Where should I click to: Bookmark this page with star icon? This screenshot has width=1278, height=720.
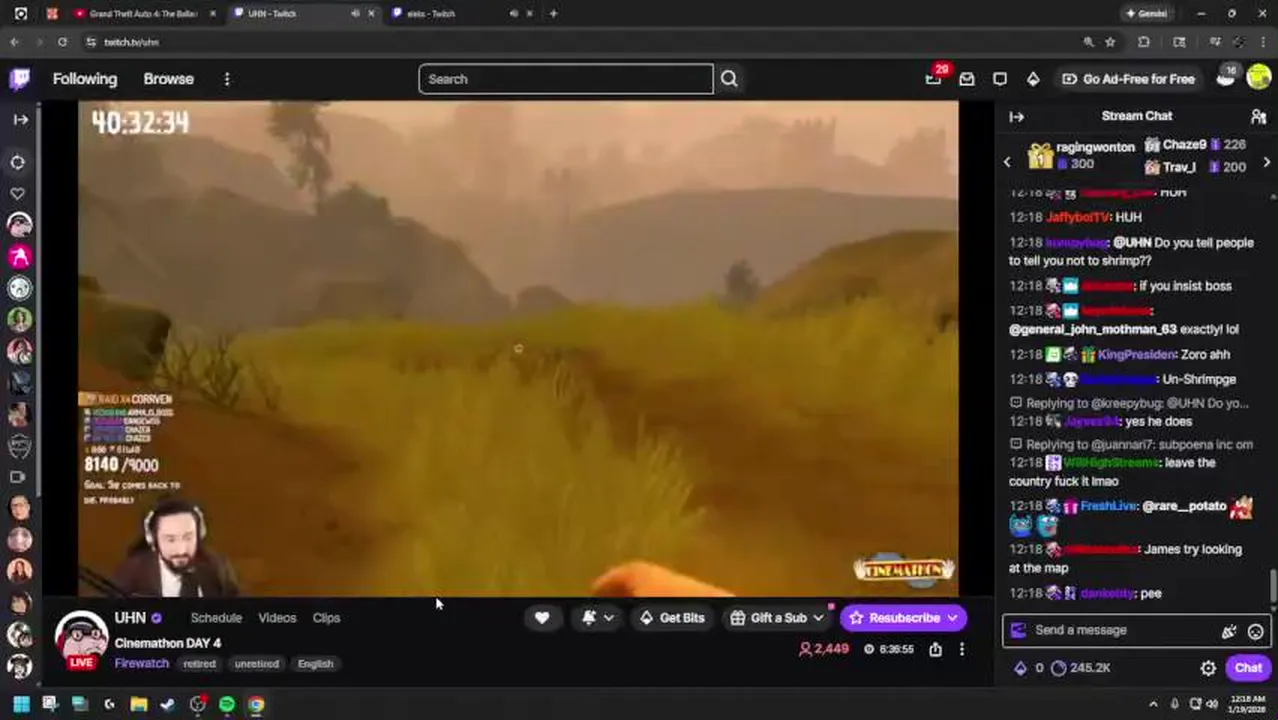(1110, 42)
